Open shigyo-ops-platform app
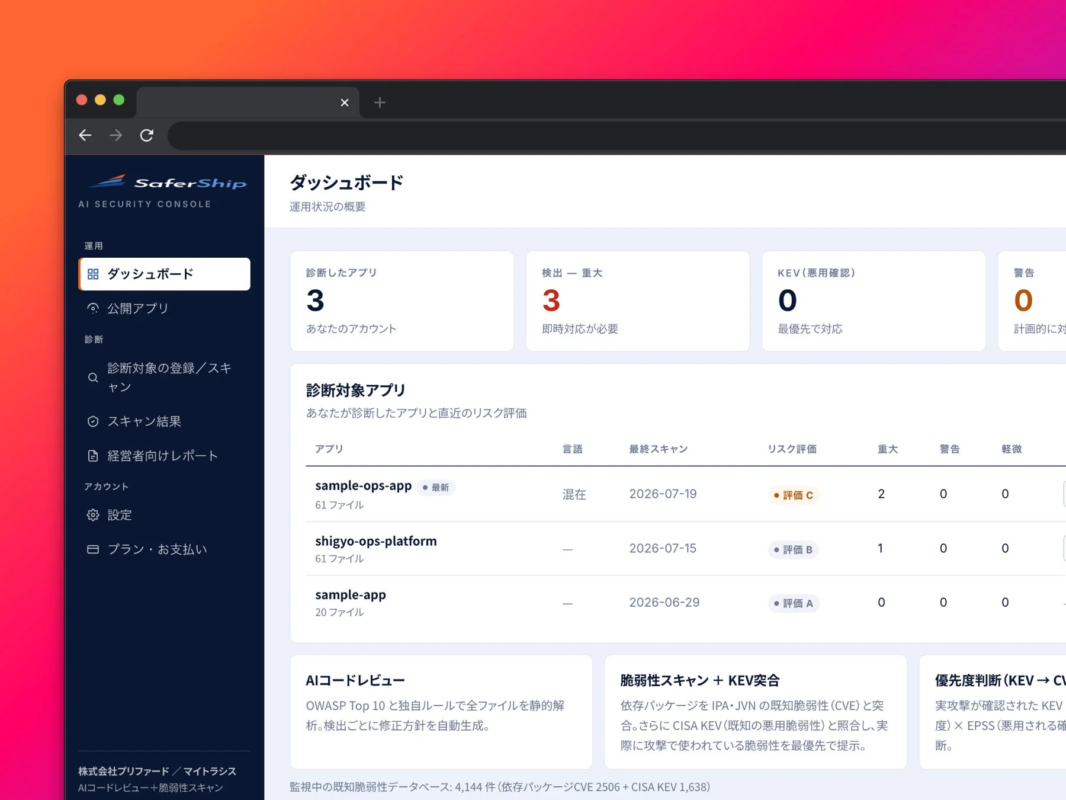 (376, 541)
